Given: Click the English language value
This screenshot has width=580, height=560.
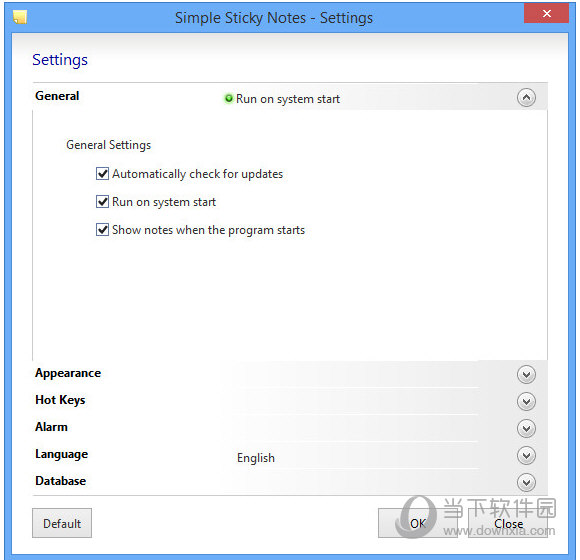Looking at the screenshot, I should point(256,458).
